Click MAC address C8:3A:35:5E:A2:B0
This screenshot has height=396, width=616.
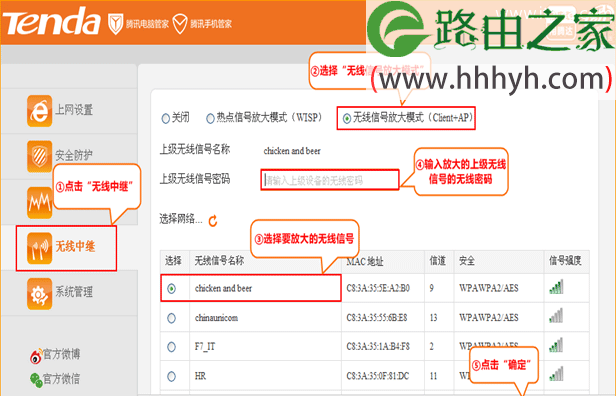pyautogui.click(x=378, y=288)
